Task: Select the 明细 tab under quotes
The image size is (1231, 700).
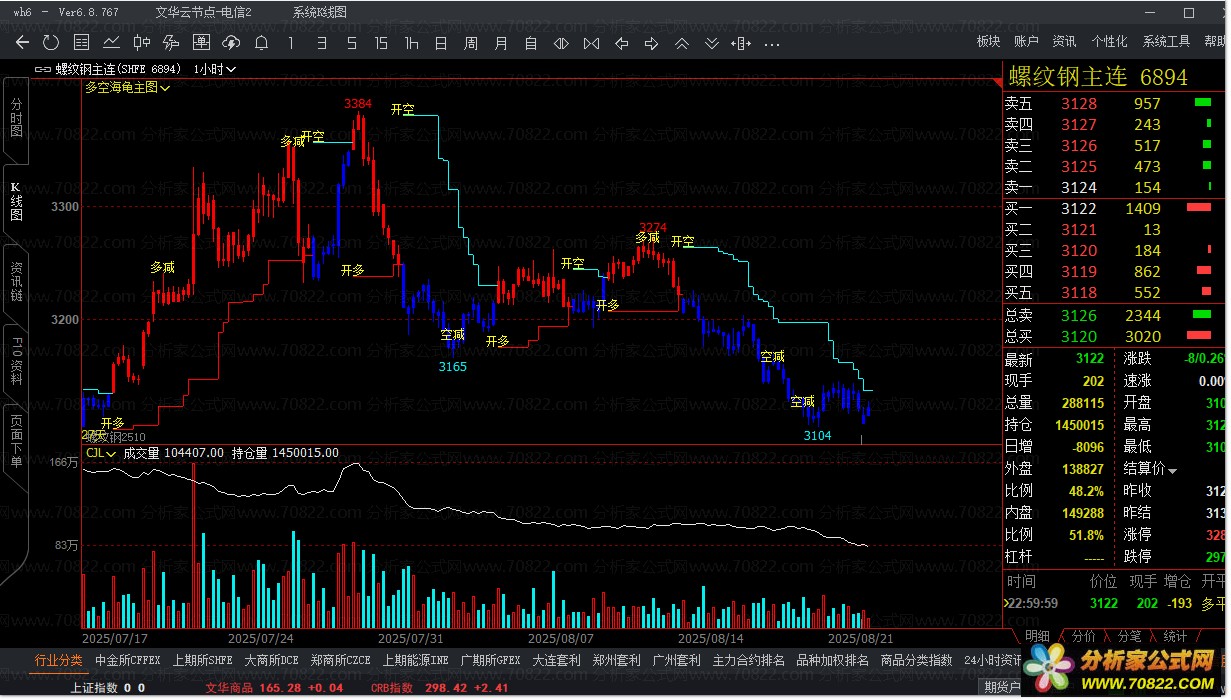Action: (1037, 636)
